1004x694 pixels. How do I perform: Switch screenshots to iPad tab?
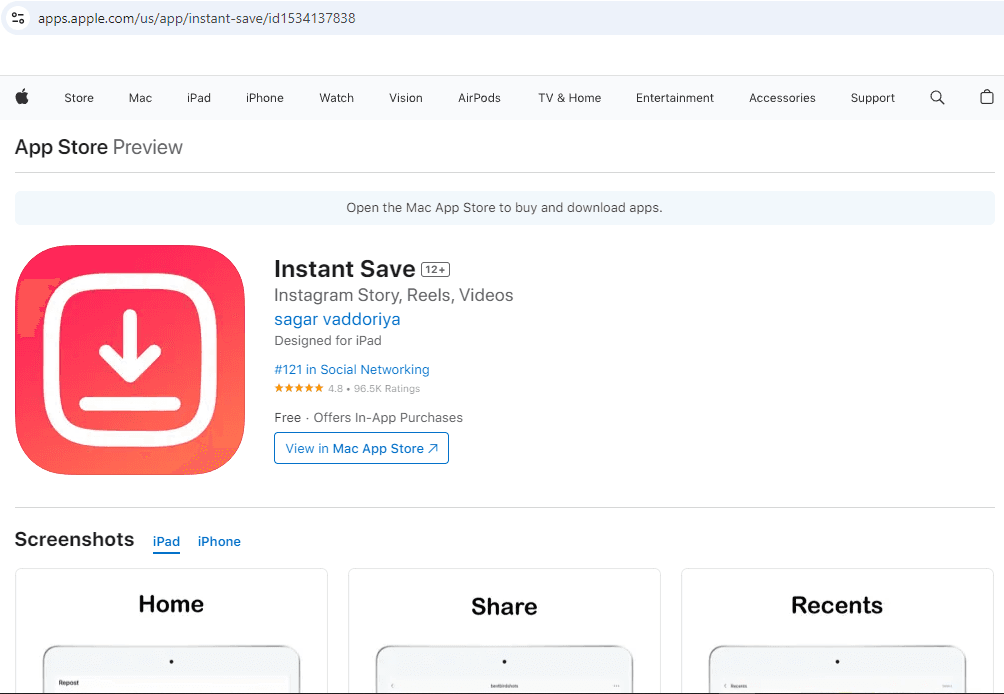[x=166, y=542]
